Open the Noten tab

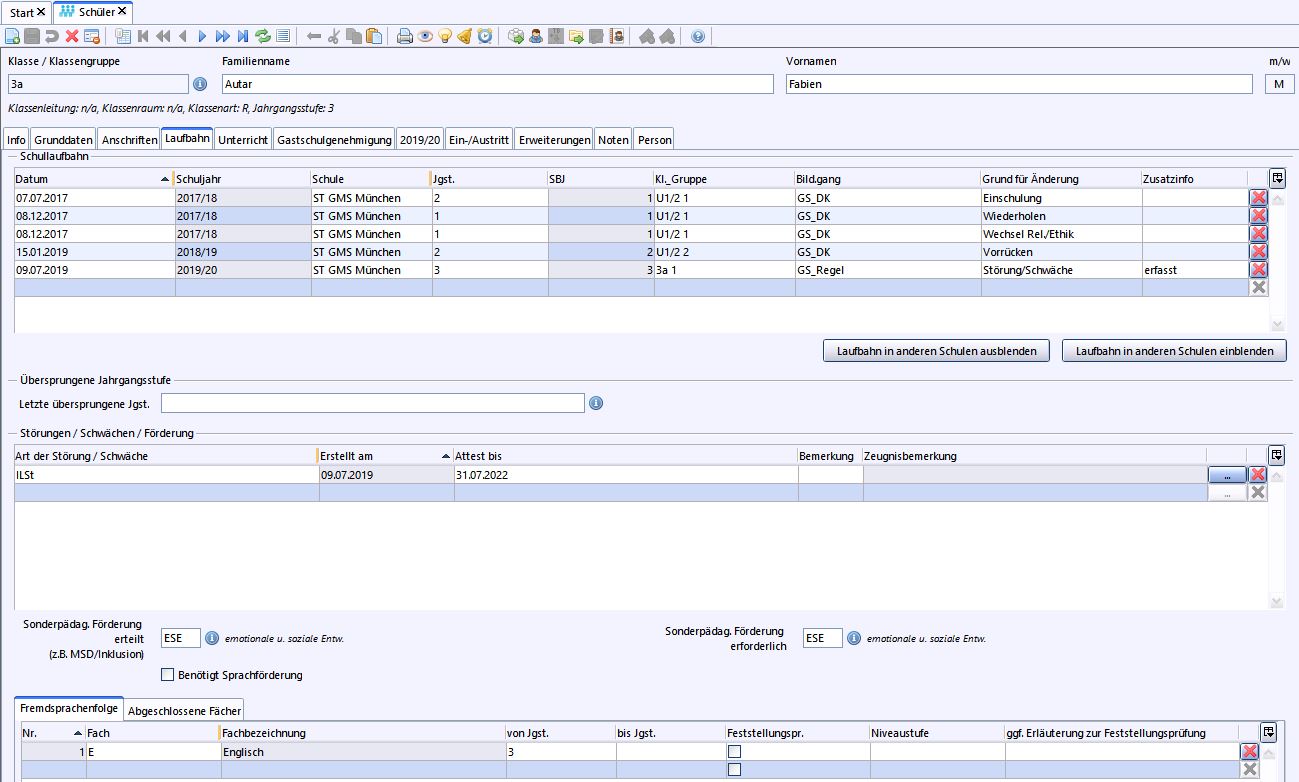click(x=613, y=140)
